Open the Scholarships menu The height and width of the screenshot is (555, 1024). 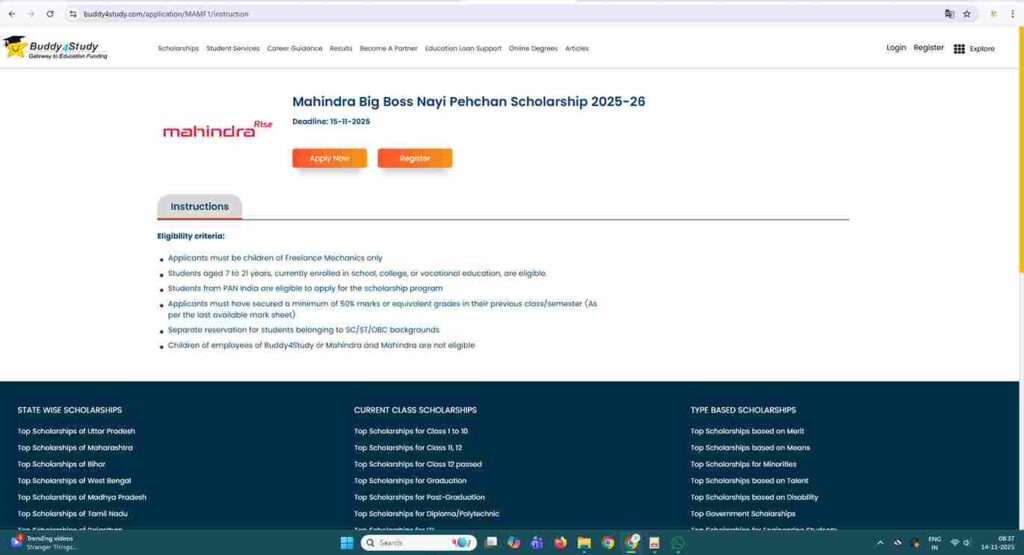tap(178, 48)
